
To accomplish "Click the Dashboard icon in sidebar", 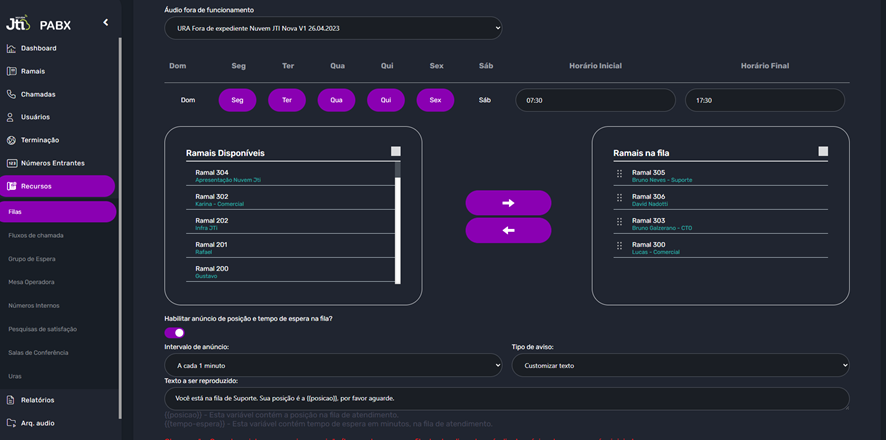I will click(11, 48).
